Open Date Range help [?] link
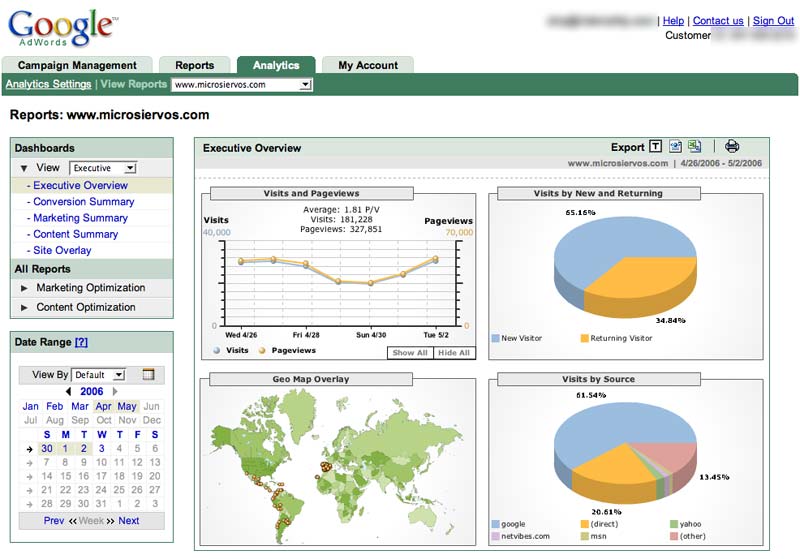Screen dimensions: 800x559 pyautogui.click(x=81, y=342)
